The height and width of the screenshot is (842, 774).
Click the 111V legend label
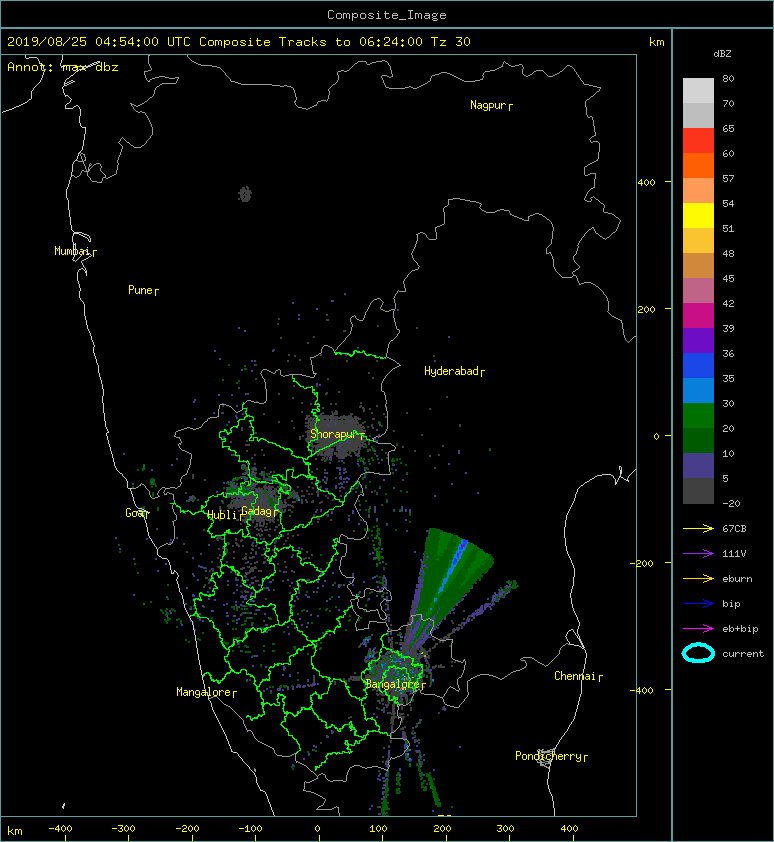pos(734,554)
